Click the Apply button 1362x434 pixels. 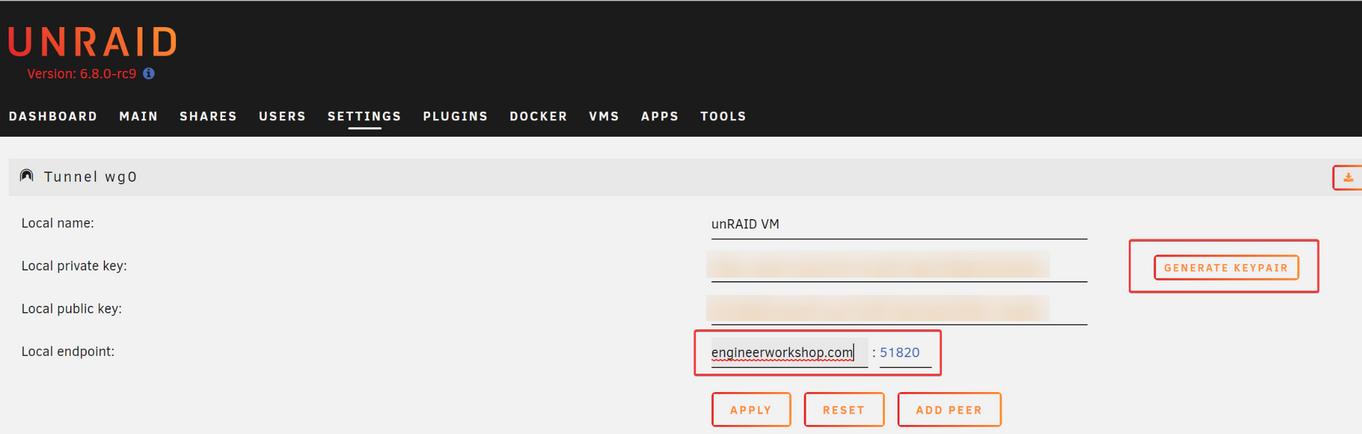(751, 410)
